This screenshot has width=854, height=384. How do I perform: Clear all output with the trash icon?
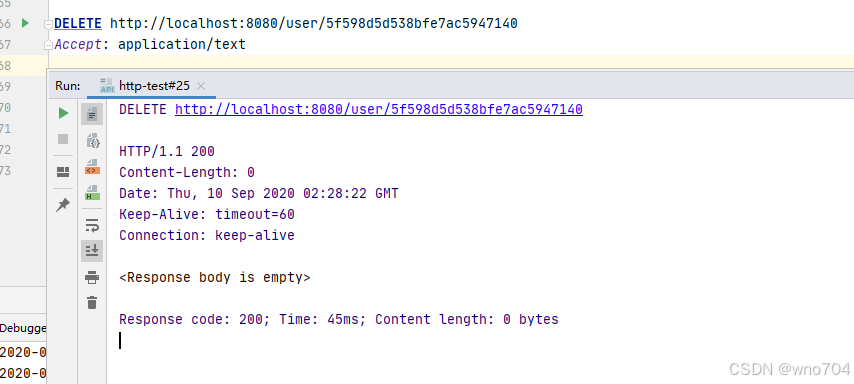(92, 302)
